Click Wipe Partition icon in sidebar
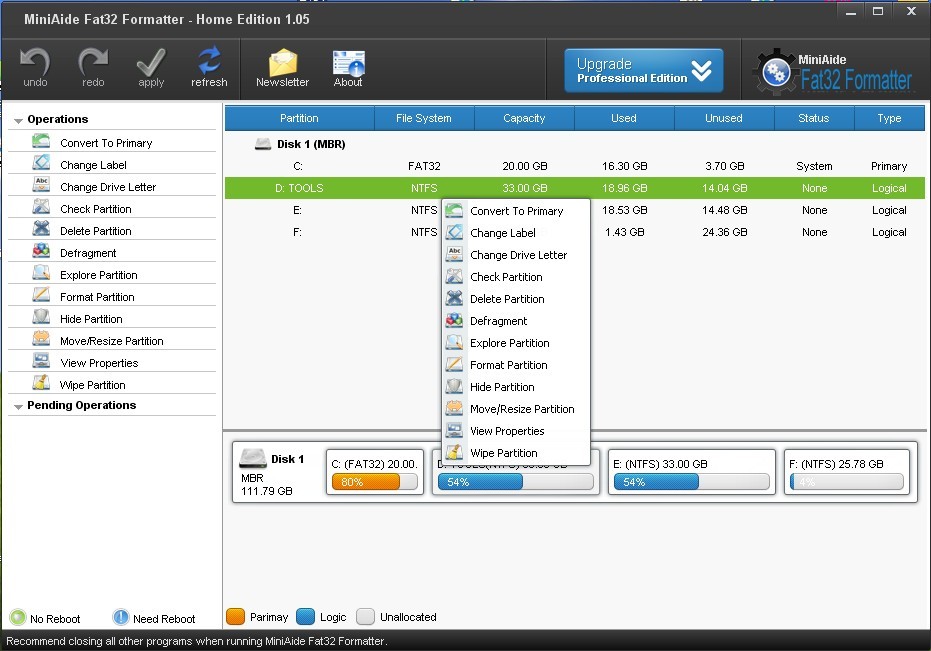The height and width of the screenshot is (651, 931). pyautogui.click(x=41, y=384)
